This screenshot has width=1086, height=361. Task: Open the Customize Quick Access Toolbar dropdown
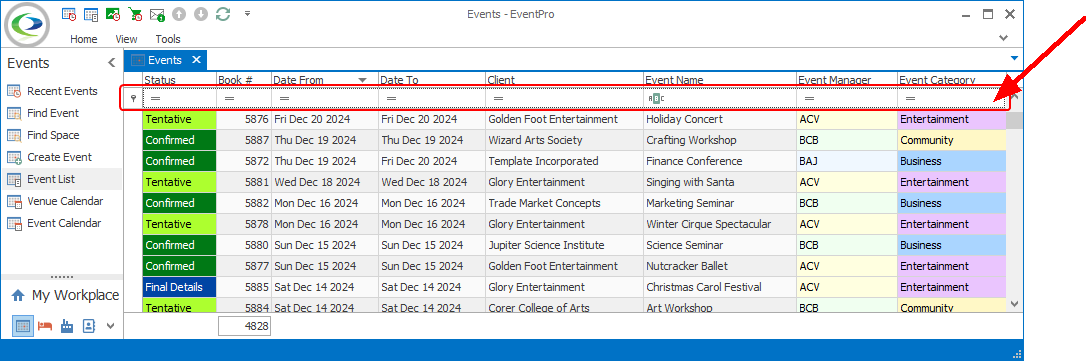tap(247, 14)
